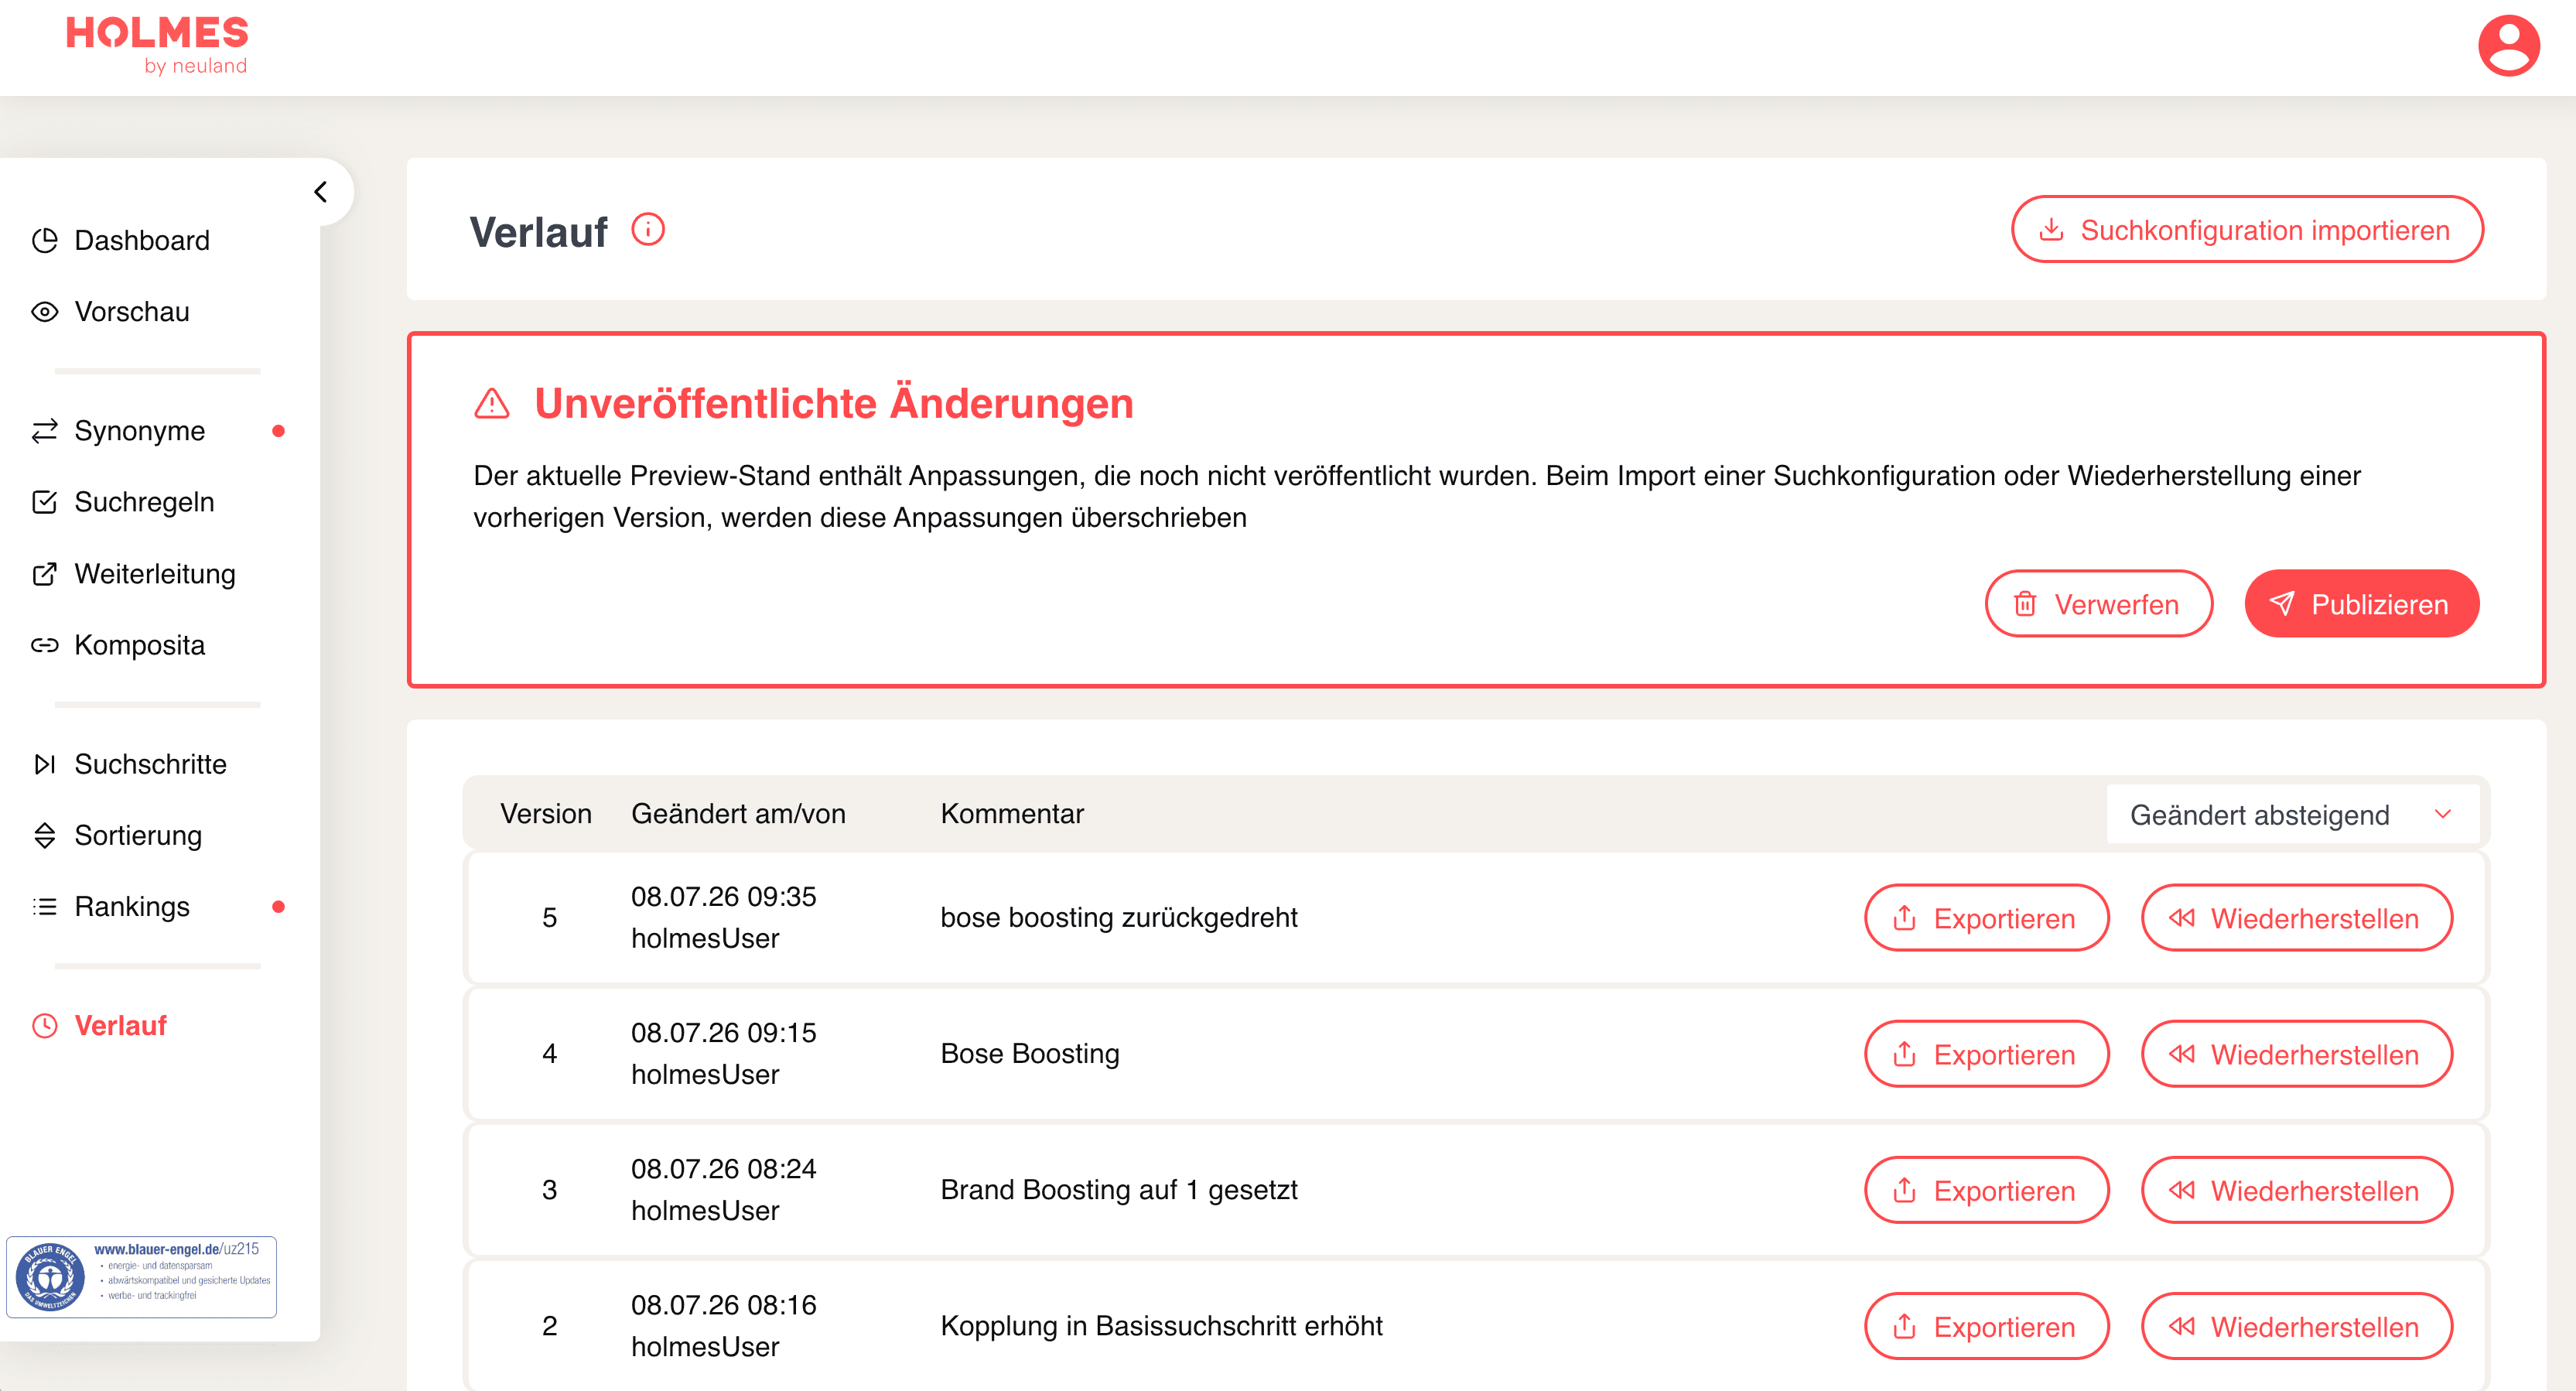Click the Verlauf page title
This screenshot has height=1391, width=2576.
pos(538,231)
